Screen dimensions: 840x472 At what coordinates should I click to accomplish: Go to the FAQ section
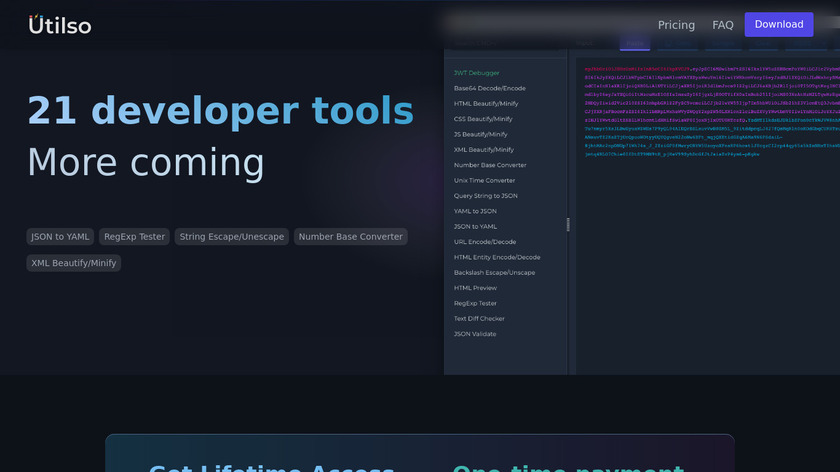click(x=723, y=25)
